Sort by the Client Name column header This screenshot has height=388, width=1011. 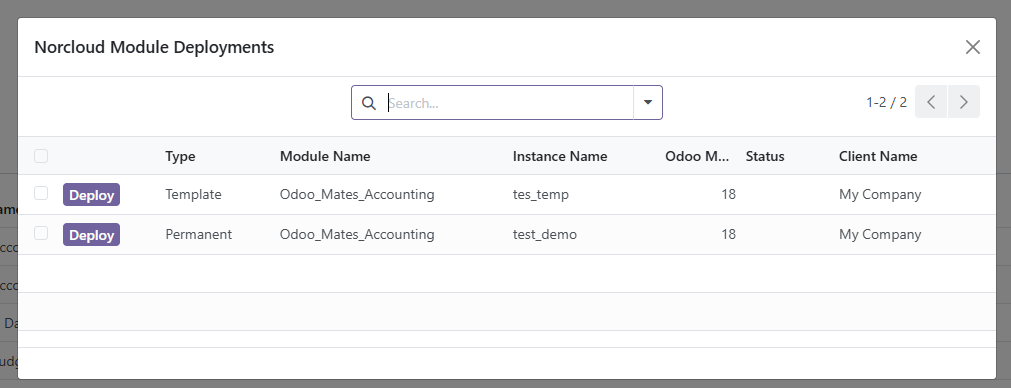878,156
